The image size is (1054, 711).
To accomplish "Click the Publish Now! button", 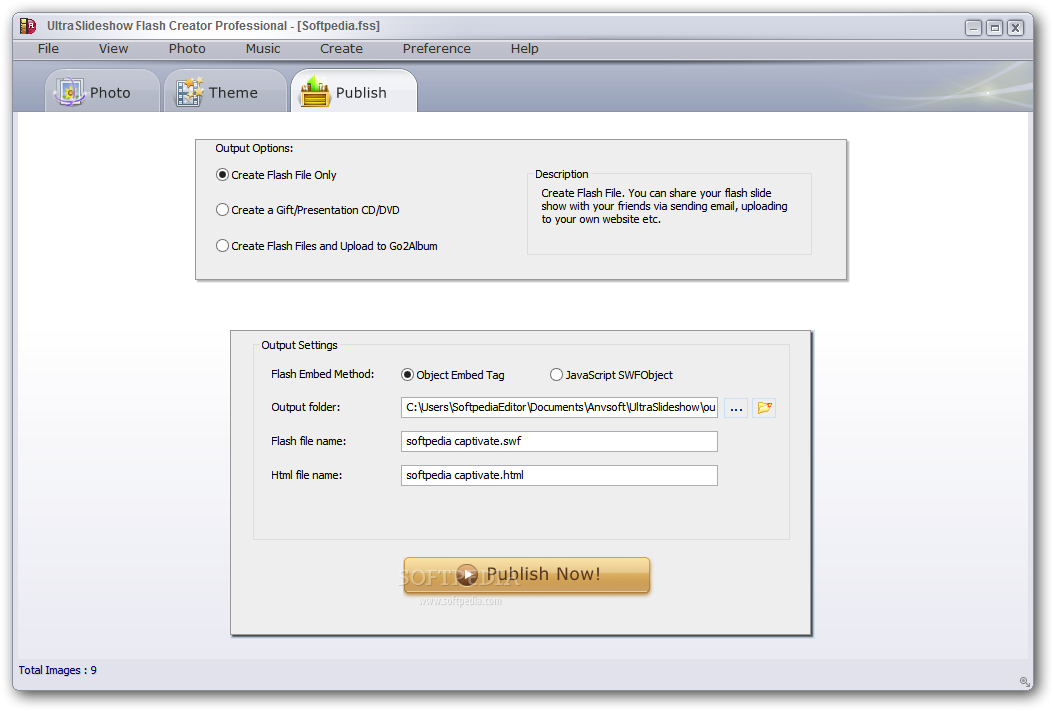I will (526, 575).
